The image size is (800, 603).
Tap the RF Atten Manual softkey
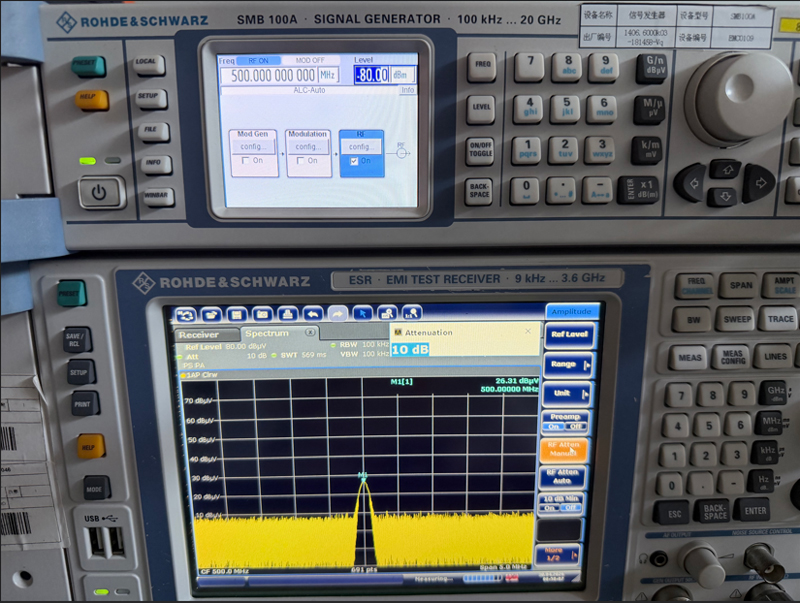pyautogui.click(x=563, y=449)
